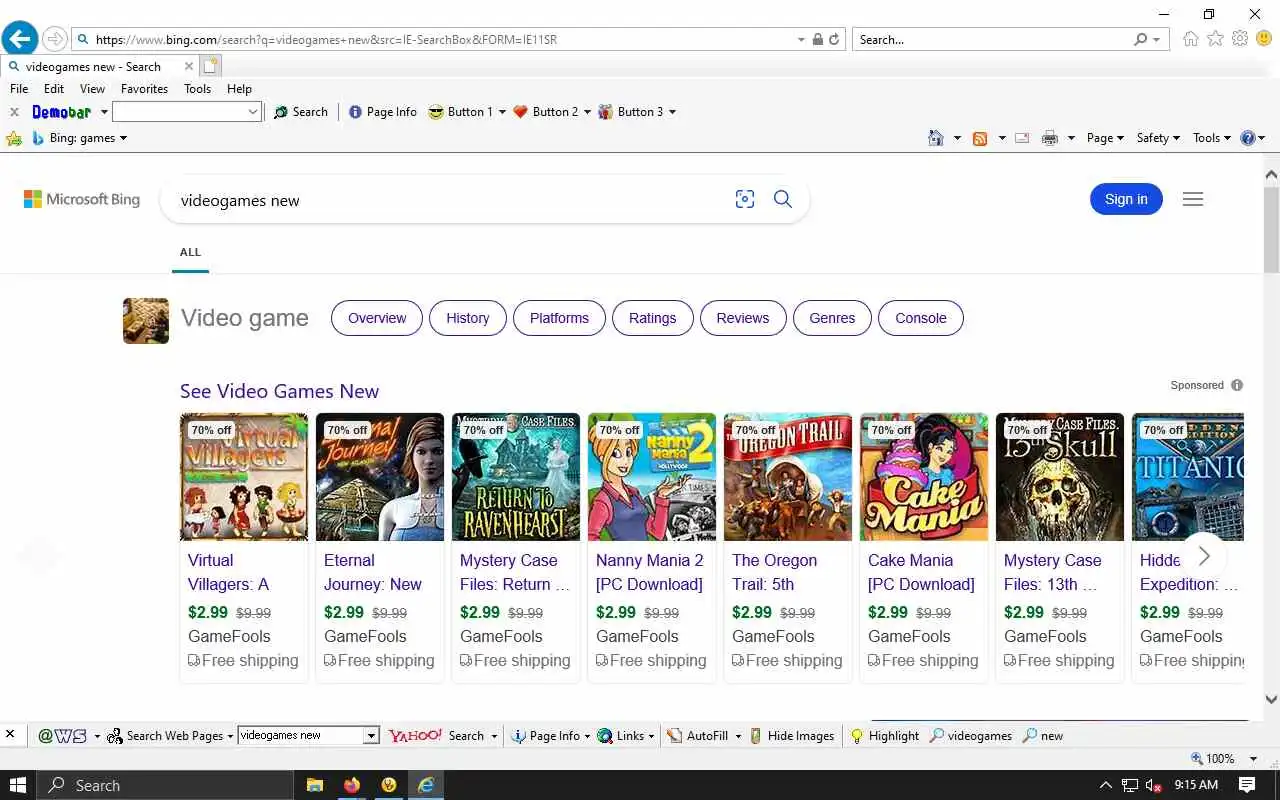Click the Read mail envelope icon

[x=1022, y=138]
